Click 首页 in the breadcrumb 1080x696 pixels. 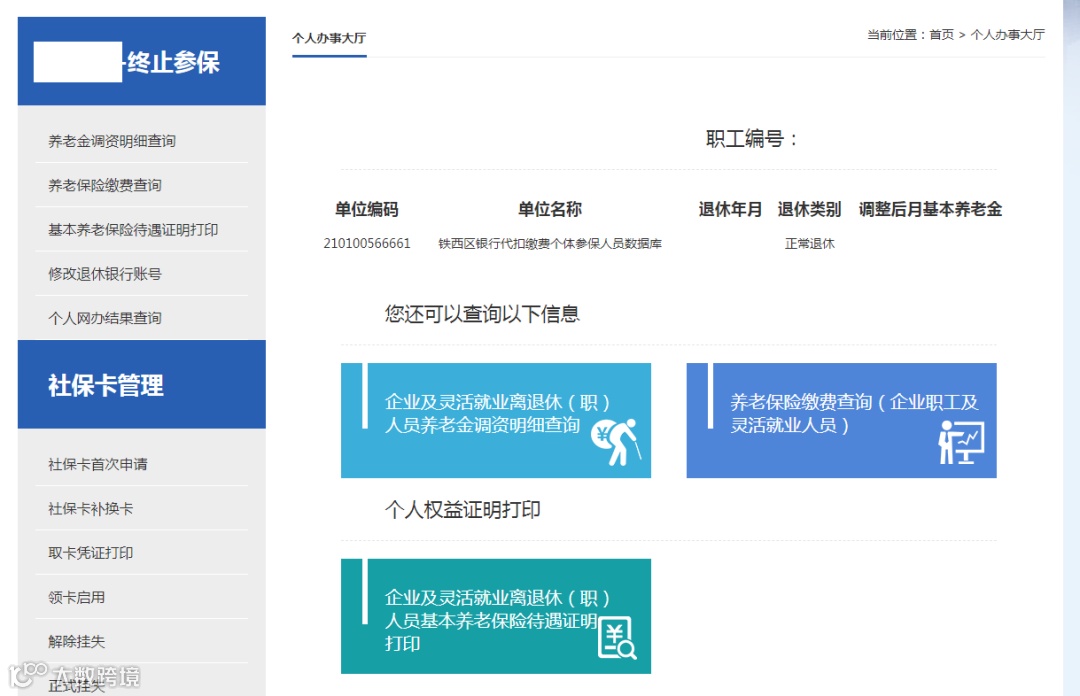pyautogui.click(x=942, y=34)
